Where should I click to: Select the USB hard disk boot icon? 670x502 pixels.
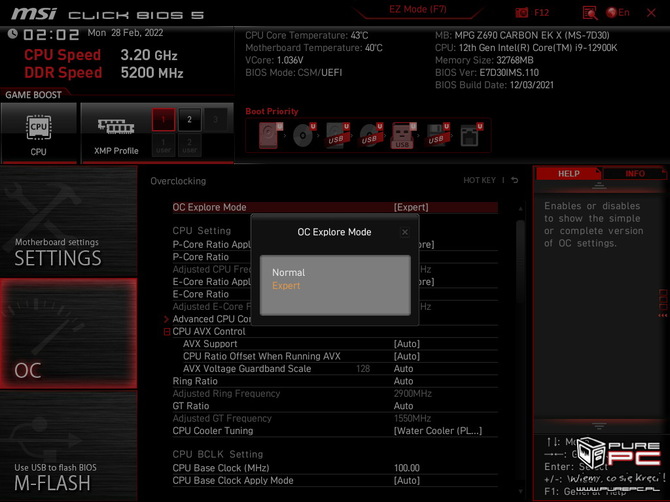pos(337,135)
